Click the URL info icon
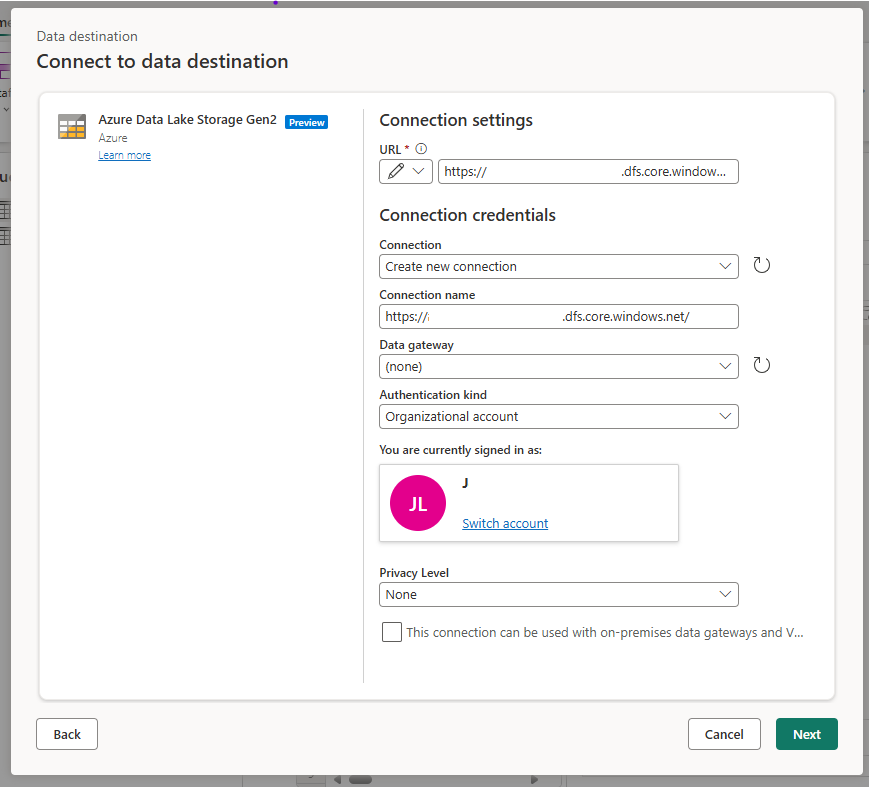 click(x=421, y=149)
